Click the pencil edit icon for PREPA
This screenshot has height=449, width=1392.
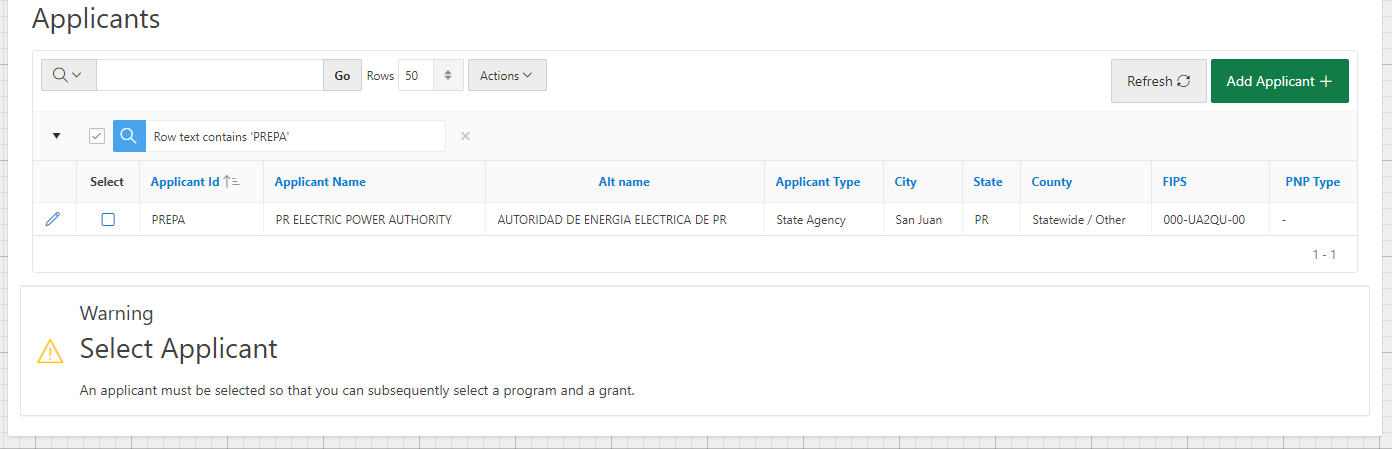53,219
